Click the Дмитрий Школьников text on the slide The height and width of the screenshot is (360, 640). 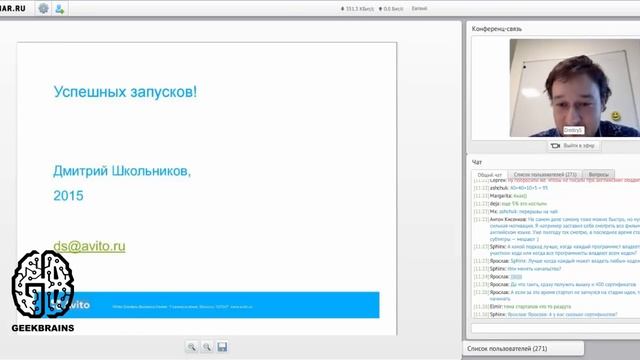click(122, 171)
